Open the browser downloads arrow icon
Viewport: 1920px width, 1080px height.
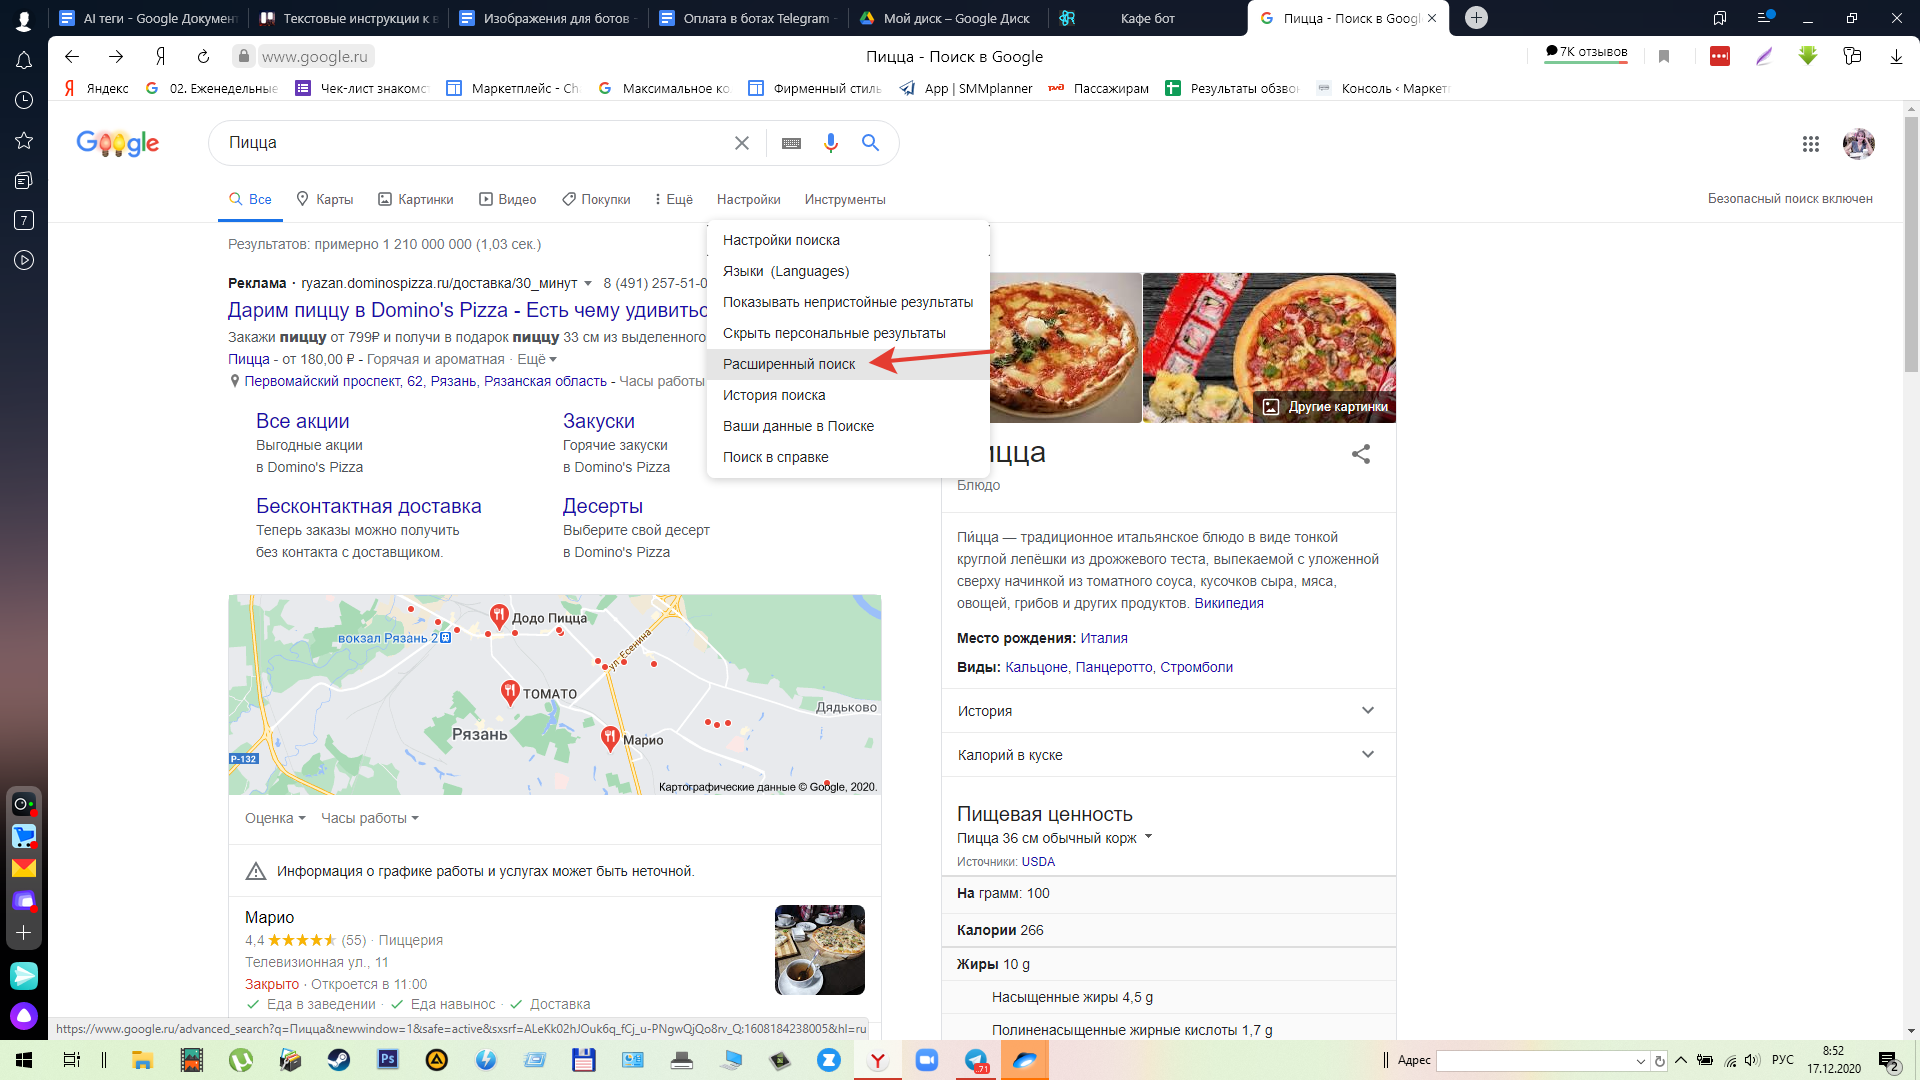click(1896, 57)
